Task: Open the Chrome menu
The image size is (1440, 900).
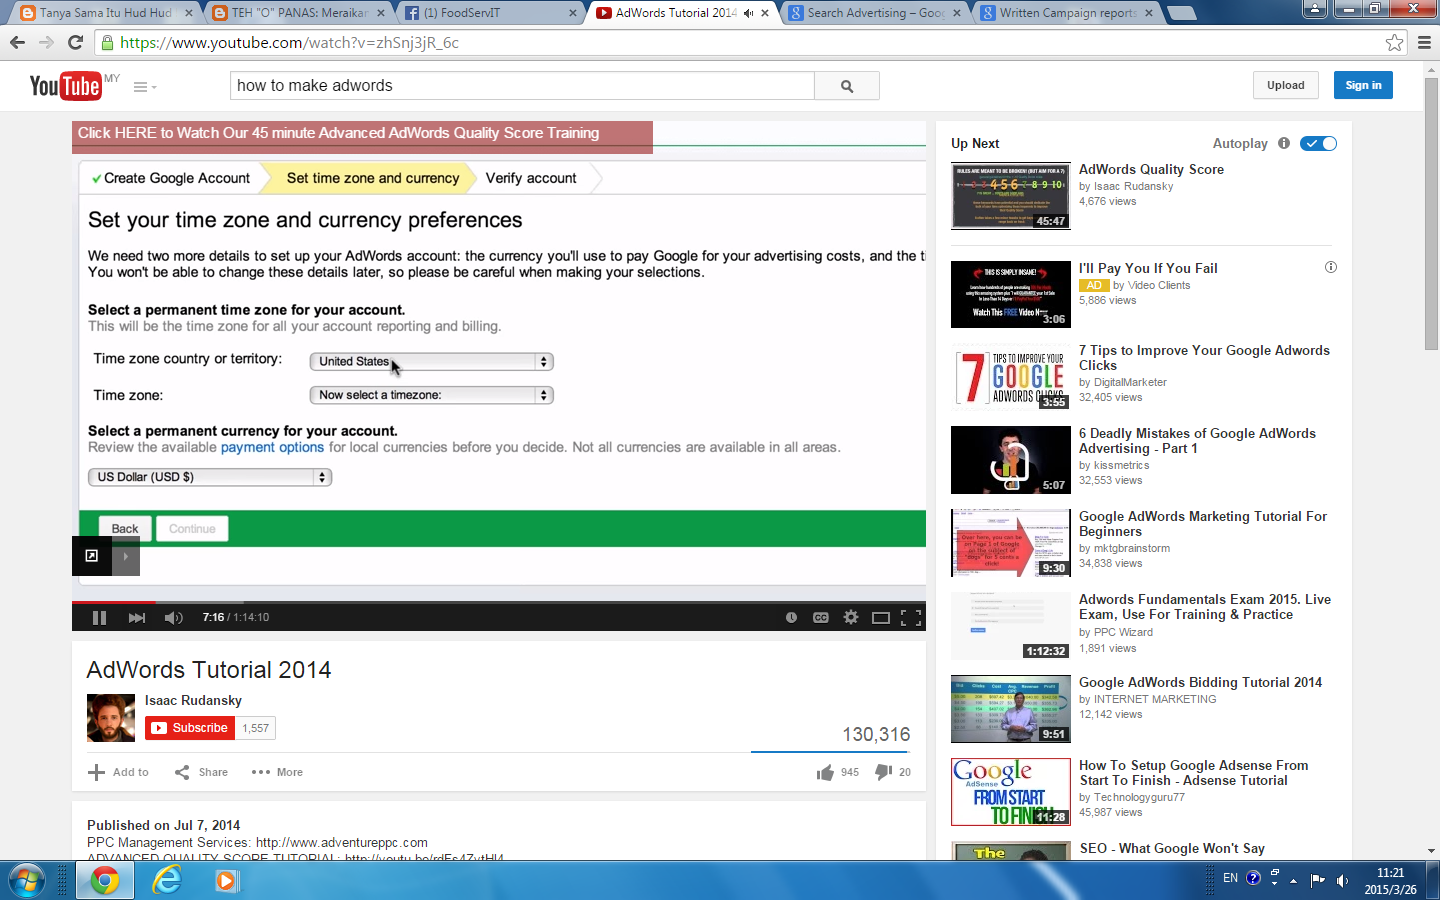Action: [x=1424, y=43]
